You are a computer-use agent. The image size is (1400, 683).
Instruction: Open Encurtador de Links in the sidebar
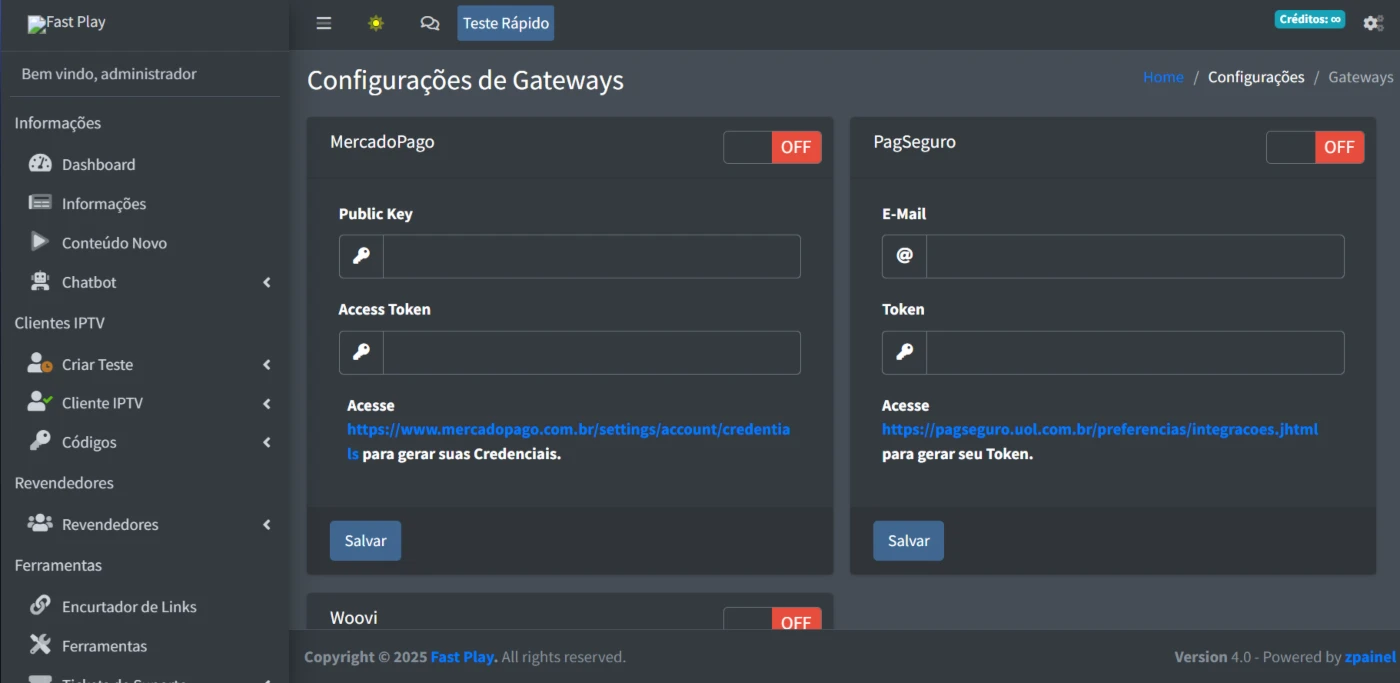129,607
